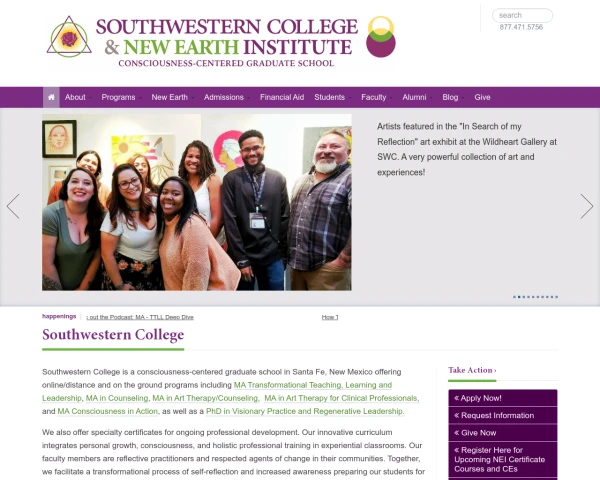Open the Give menu item
This screenshot has width=600, height=480.
click(483, 97)
